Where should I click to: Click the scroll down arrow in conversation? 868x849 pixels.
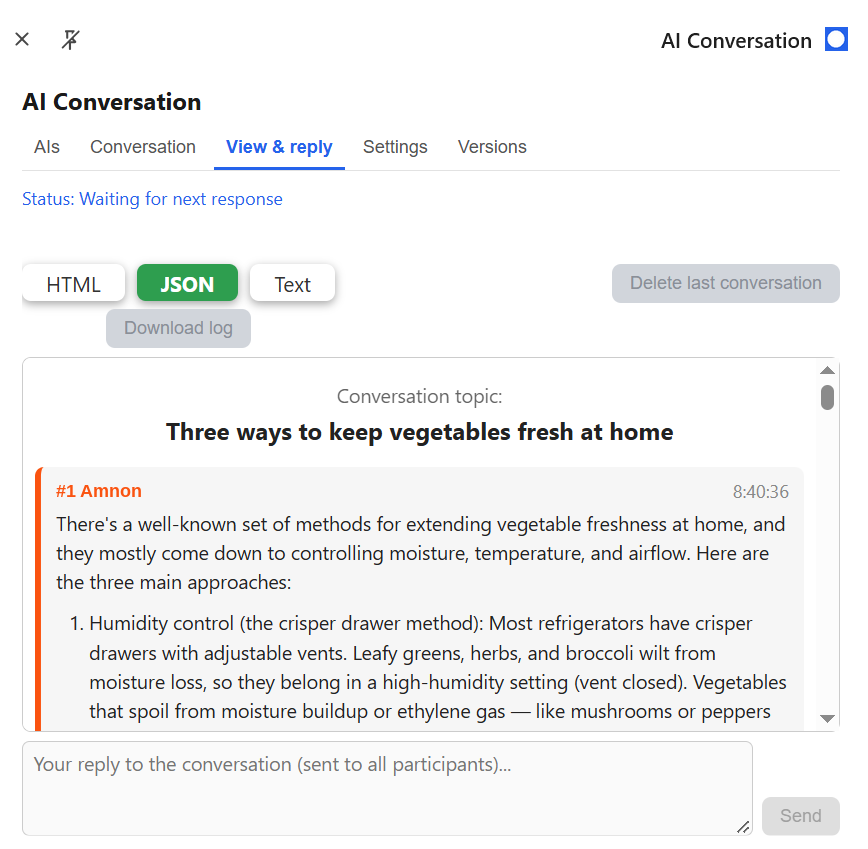(x=827, y=718)
